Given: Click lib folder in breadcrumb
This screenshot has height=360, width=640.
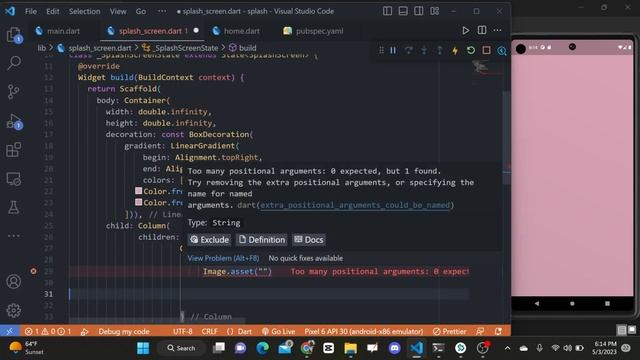Looking at the screenshot, I should [x=42, y=48].
